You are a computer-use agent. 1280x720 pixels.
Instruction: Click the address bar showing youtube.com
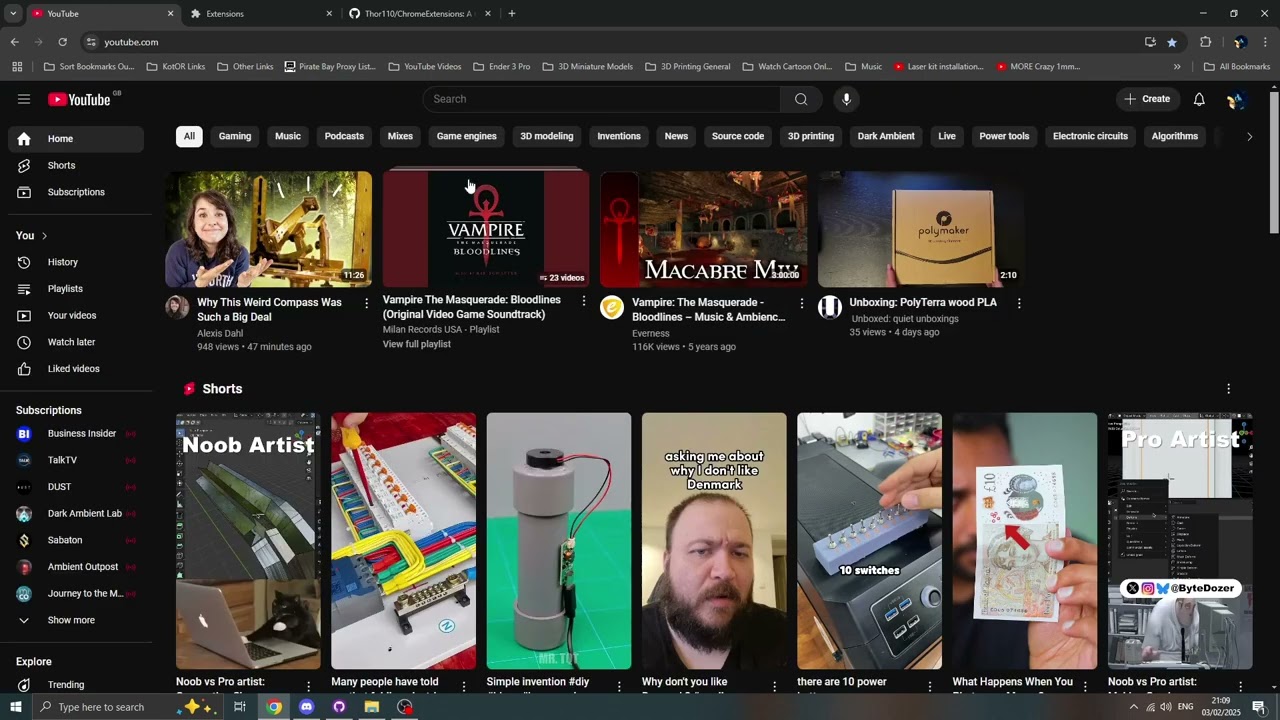point(610,42)
